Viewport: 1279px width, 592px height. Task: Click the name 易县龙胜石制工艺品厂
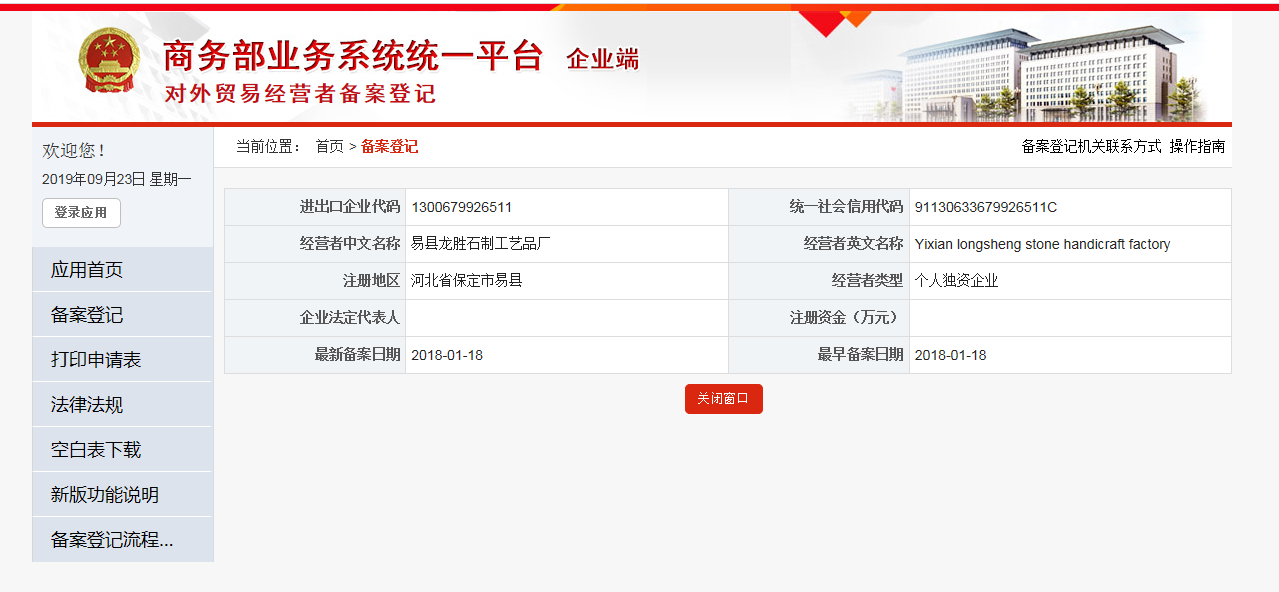coord(481,244)
